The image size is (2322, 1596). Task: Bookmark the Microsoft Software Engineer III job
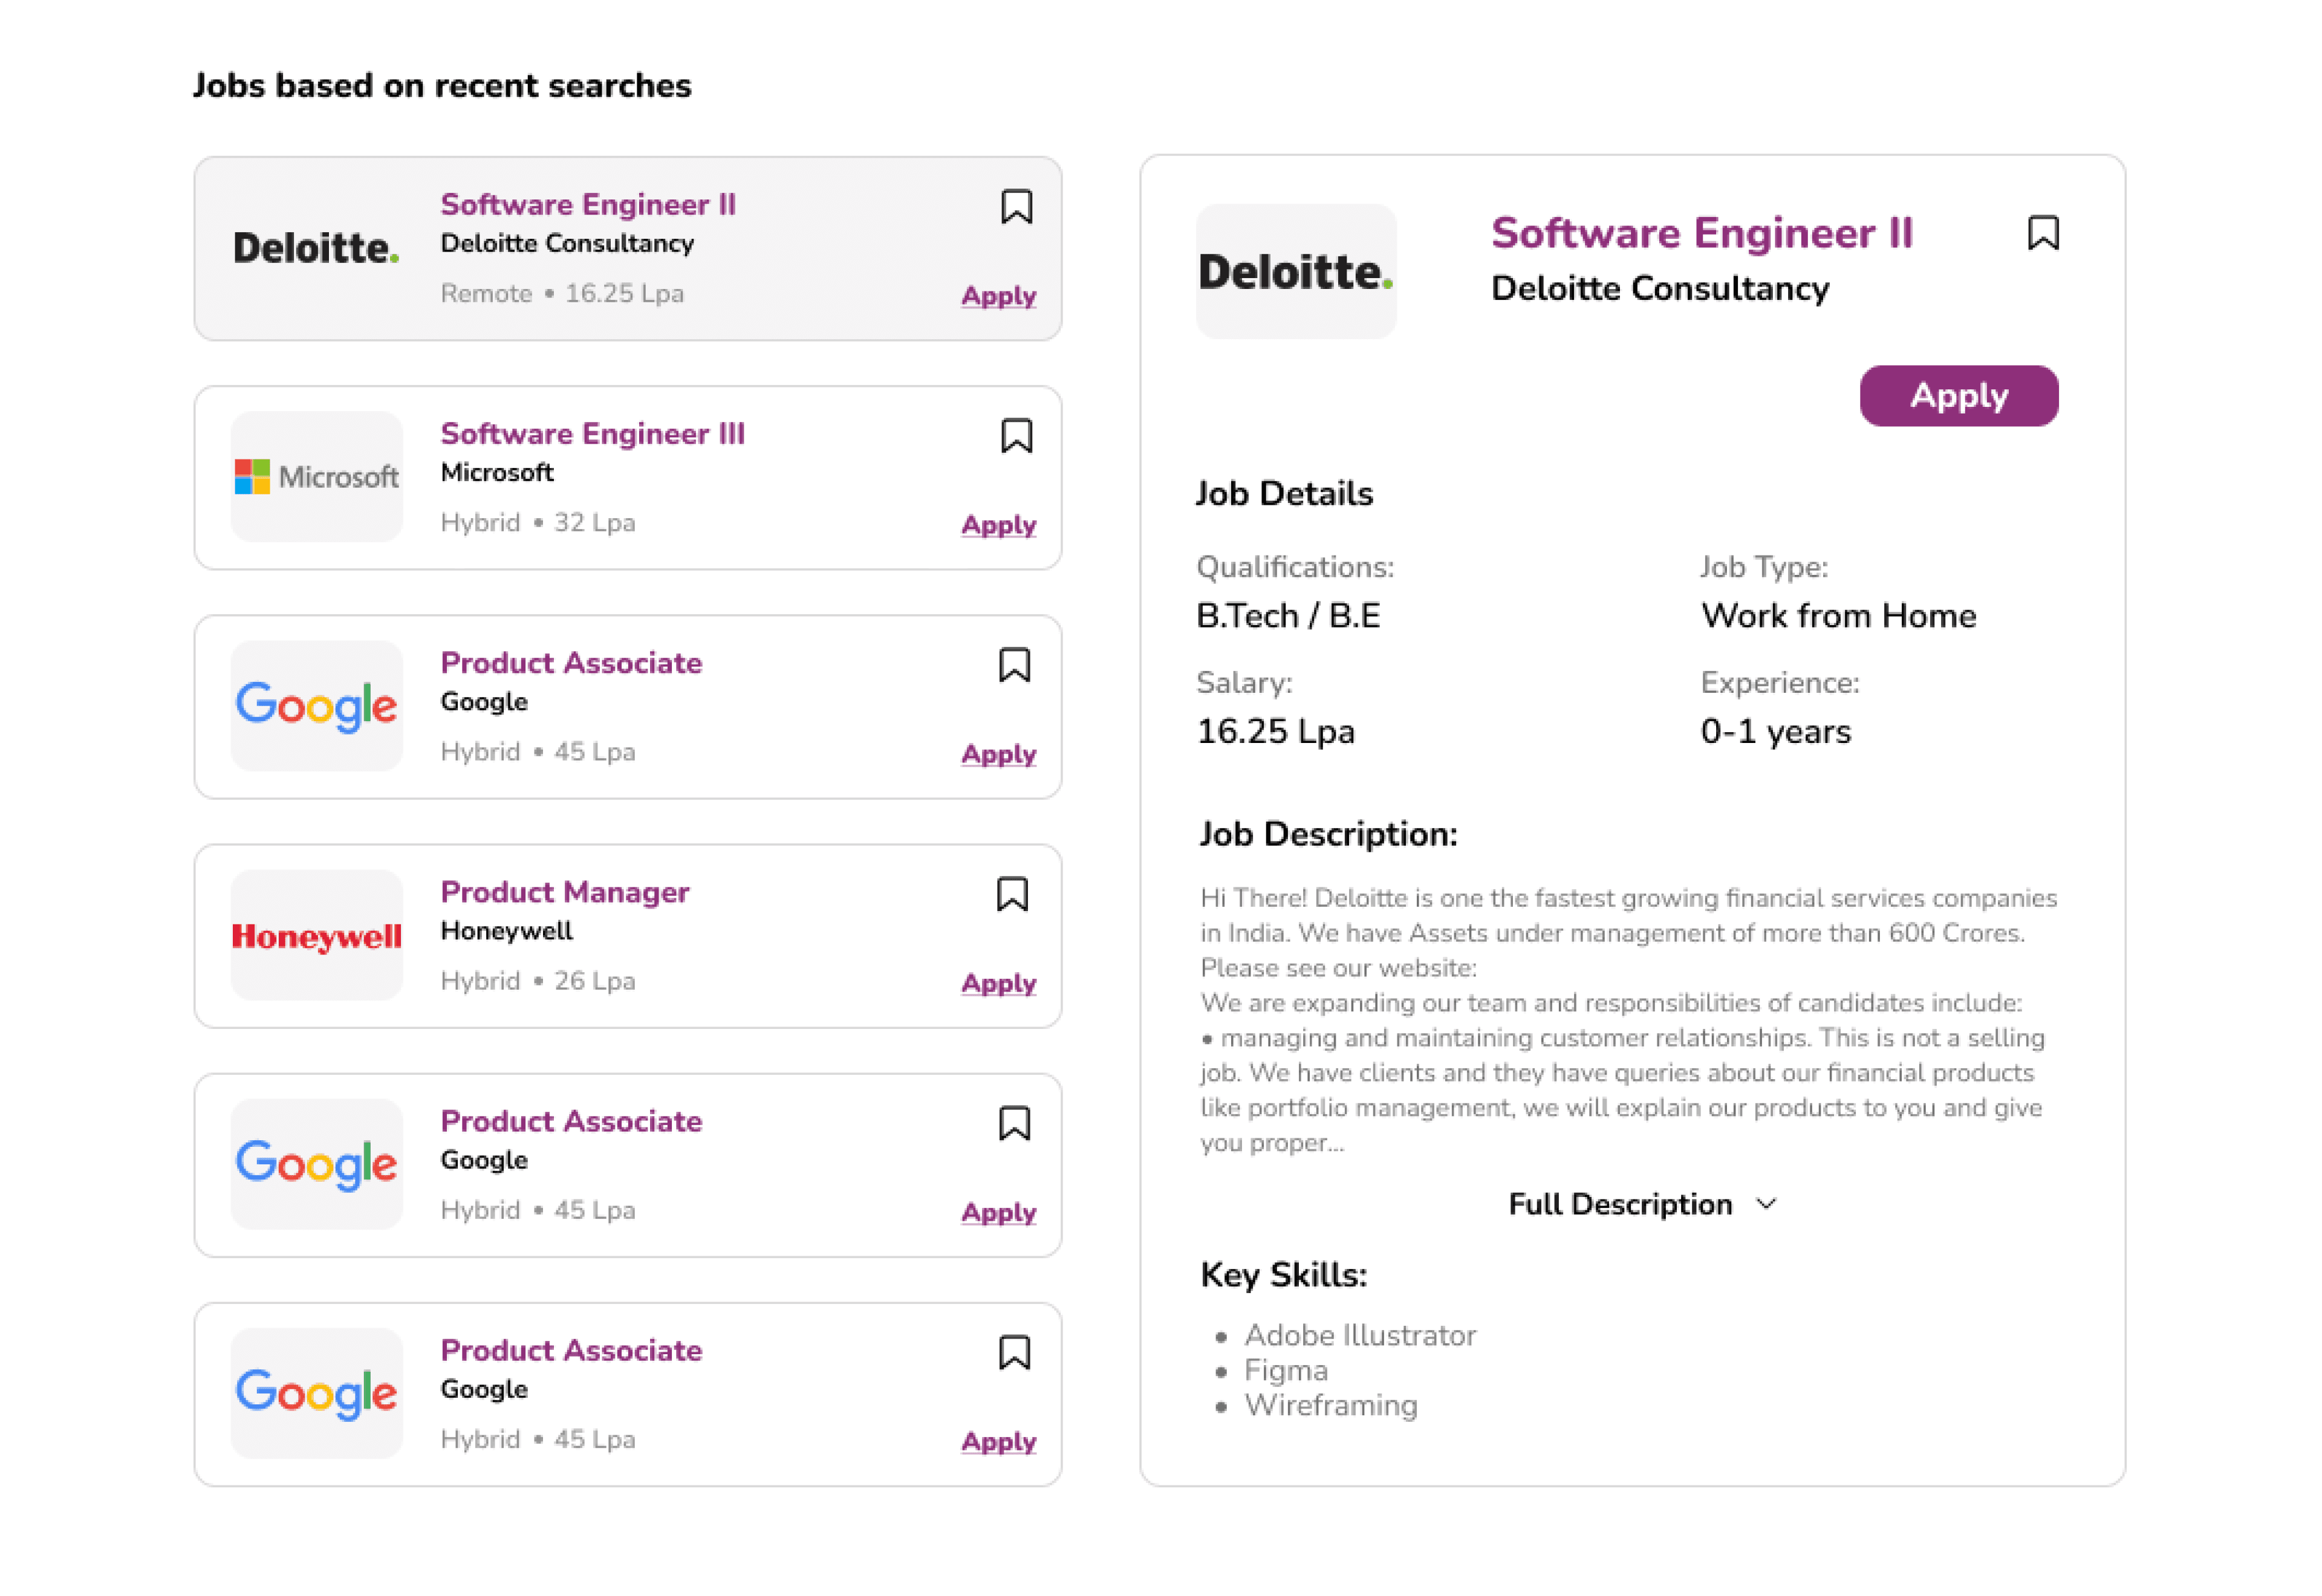(x=1016, y=436)
